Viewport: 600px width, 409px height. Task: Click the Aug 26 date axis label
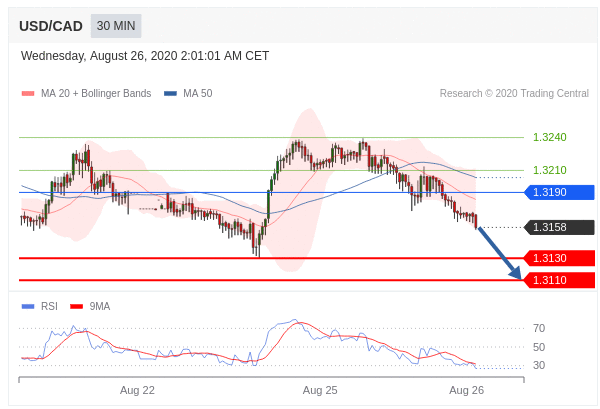pos(466,390)
